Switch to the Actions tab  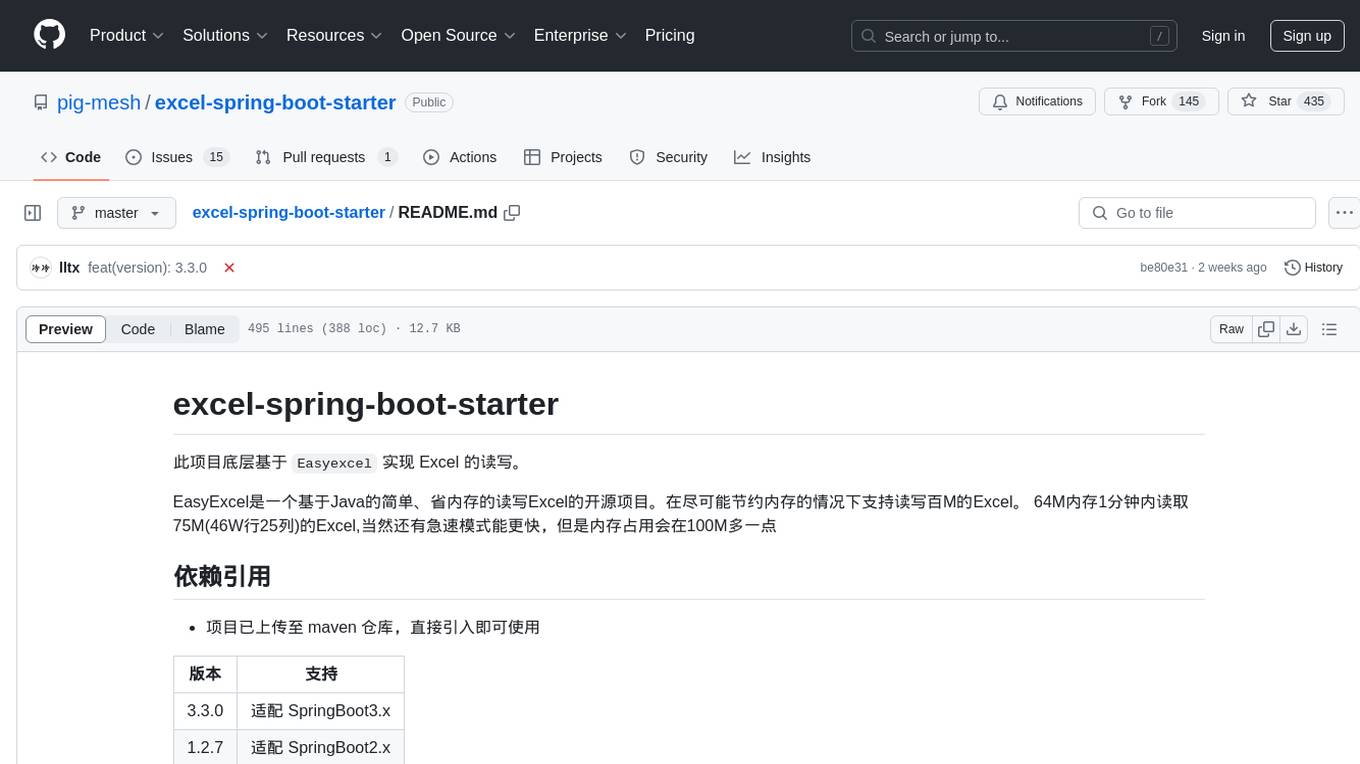point(460,157)
